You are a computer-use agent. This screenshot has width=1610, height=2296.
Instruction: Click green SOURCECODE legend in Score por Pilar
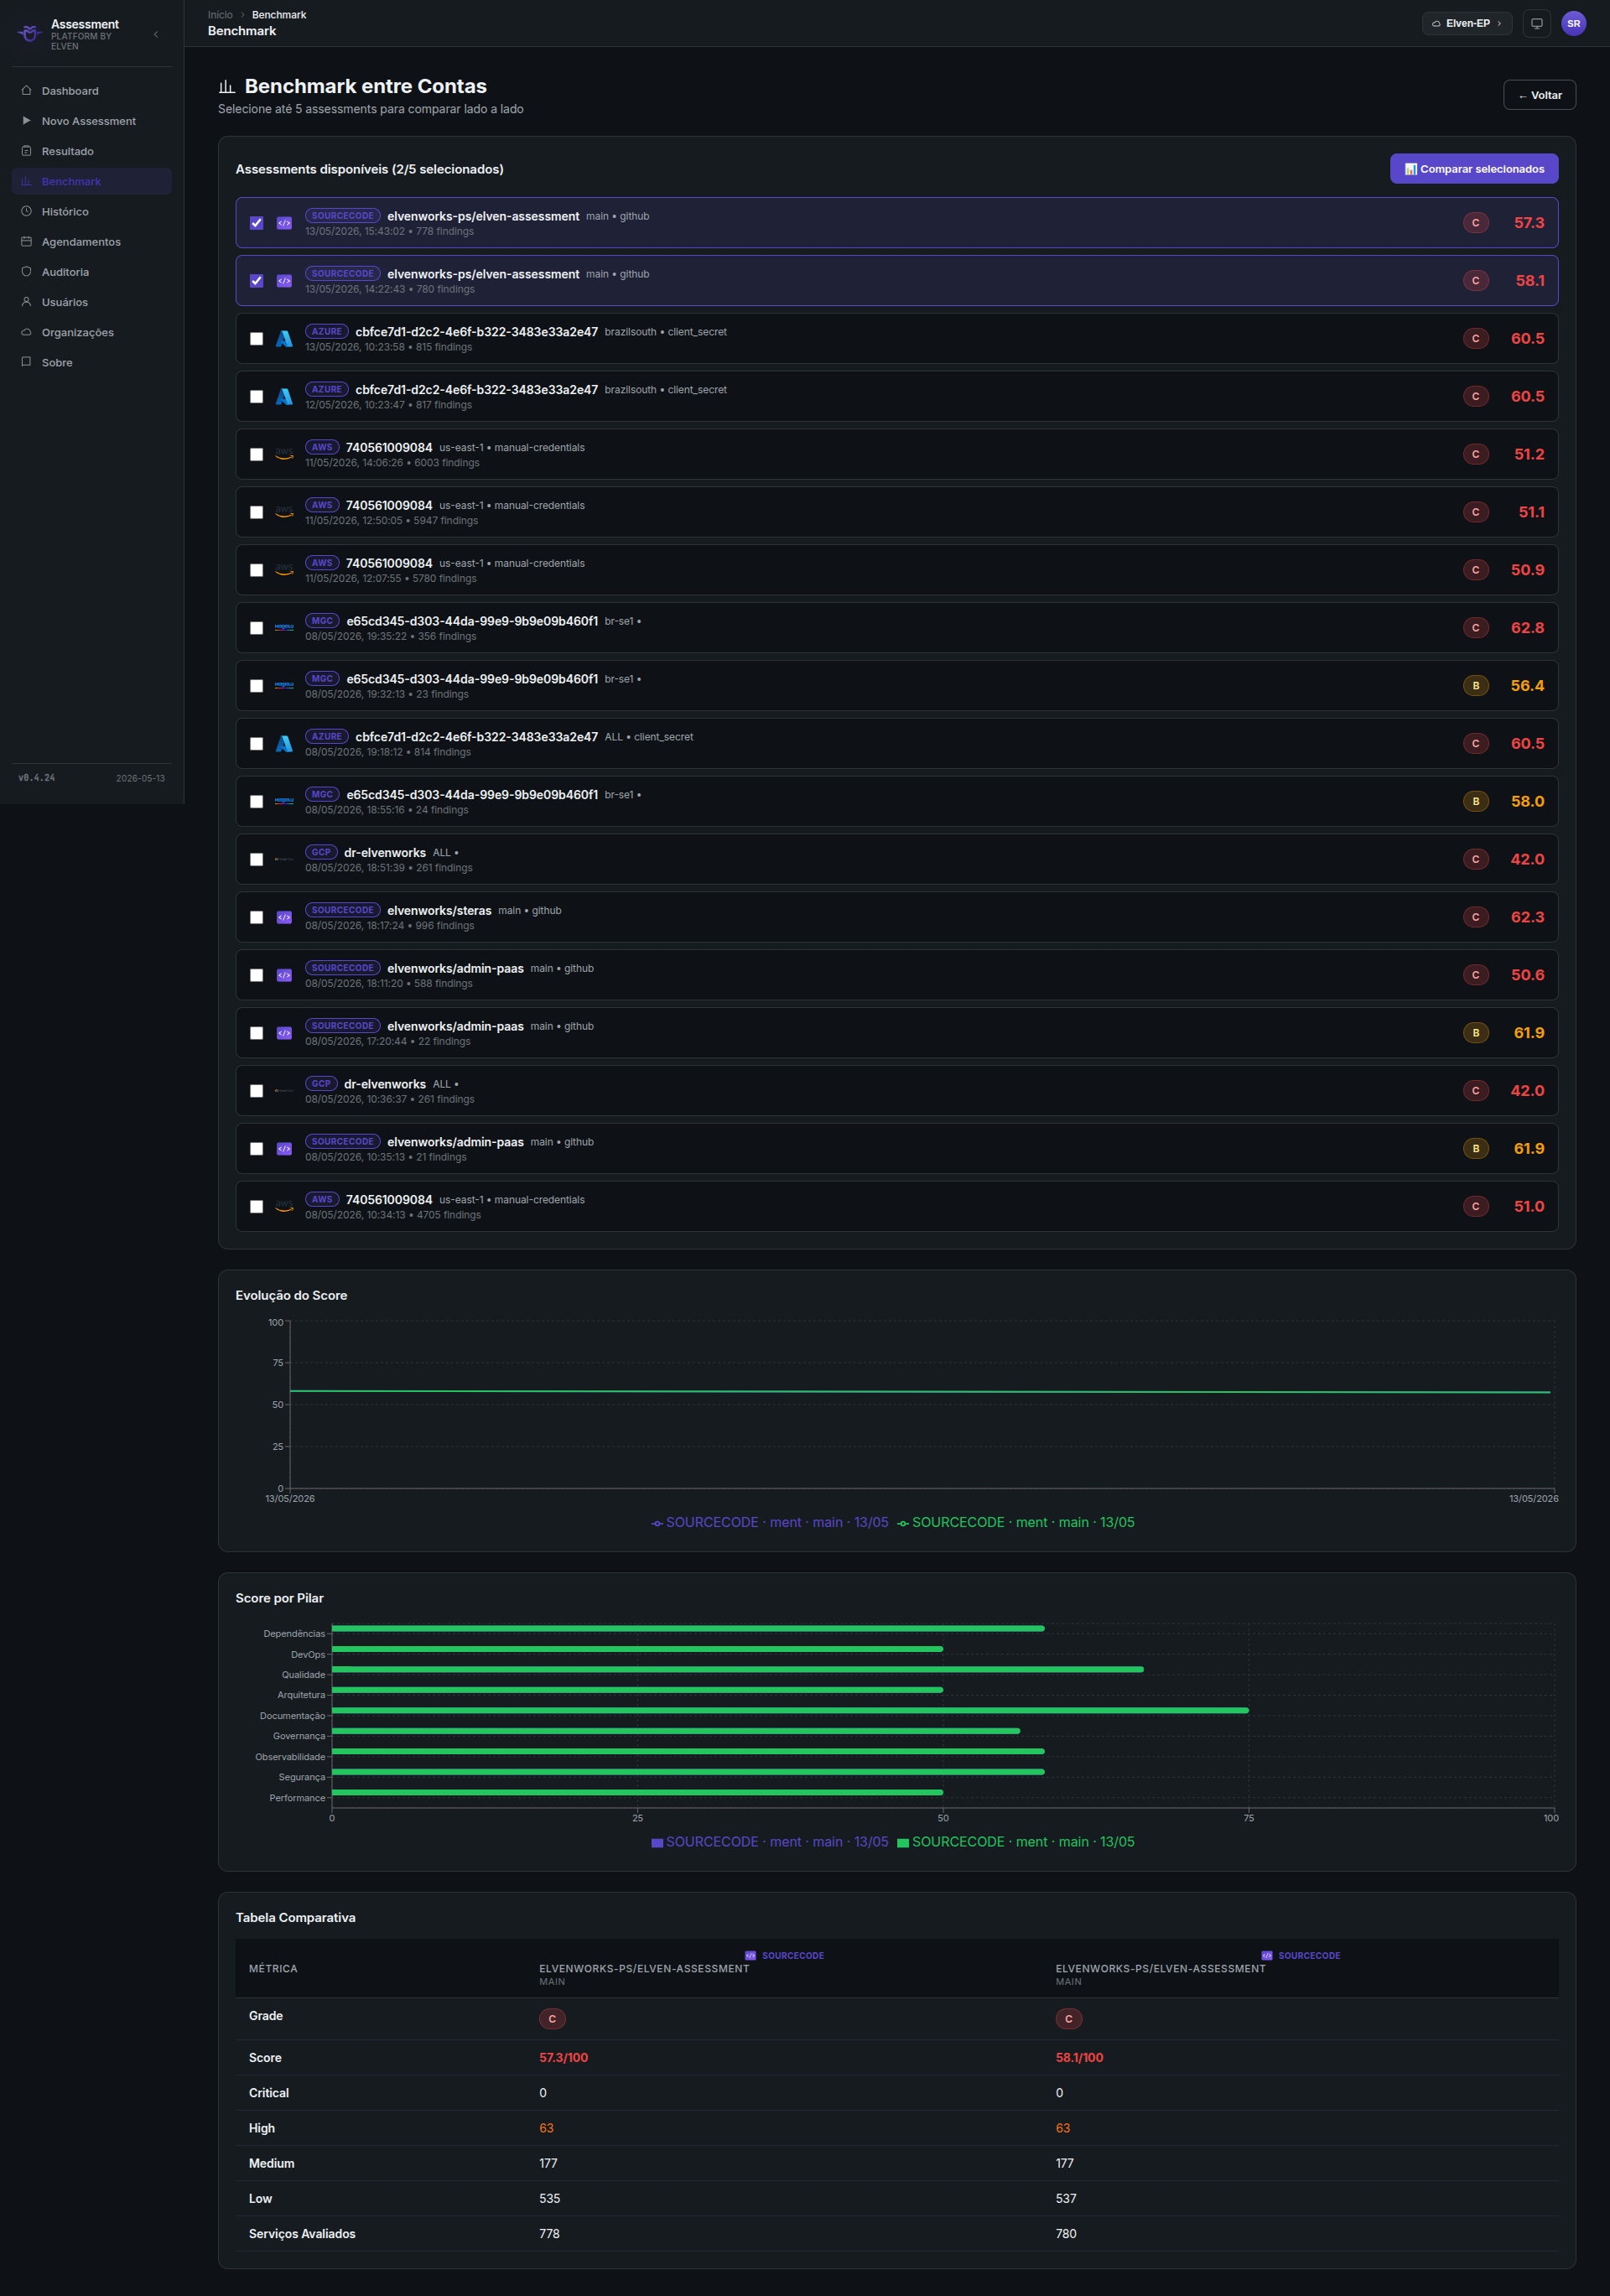1016,1842
